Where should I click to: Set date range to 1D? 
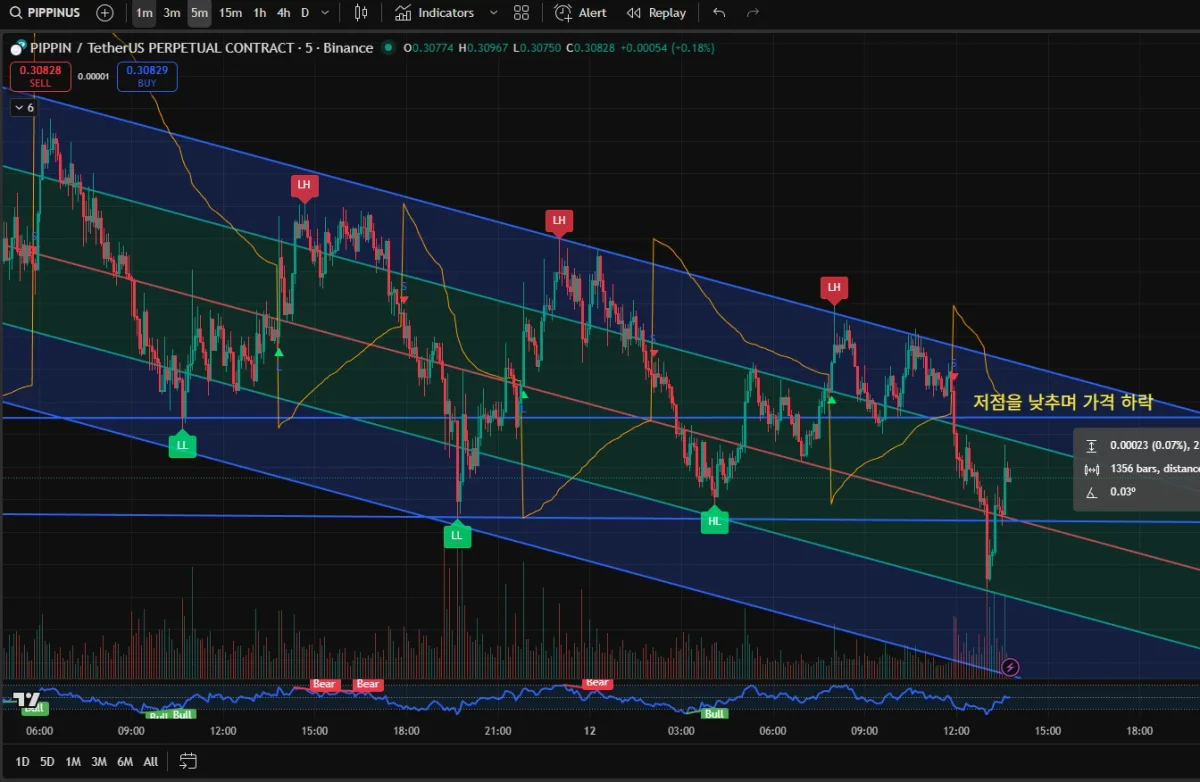click(x=22, y=761)
